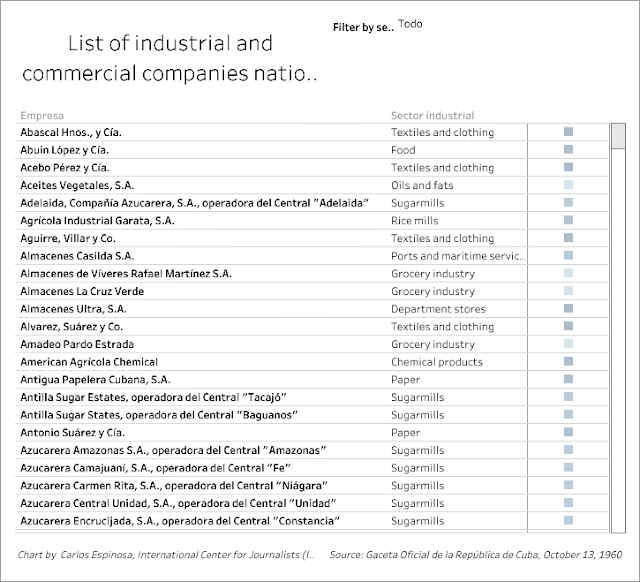Screen dimensions: 640x582
Task: Click Alvarez, Suárez y Co. name
Action: pyautogui.click(x=71, y=327)
